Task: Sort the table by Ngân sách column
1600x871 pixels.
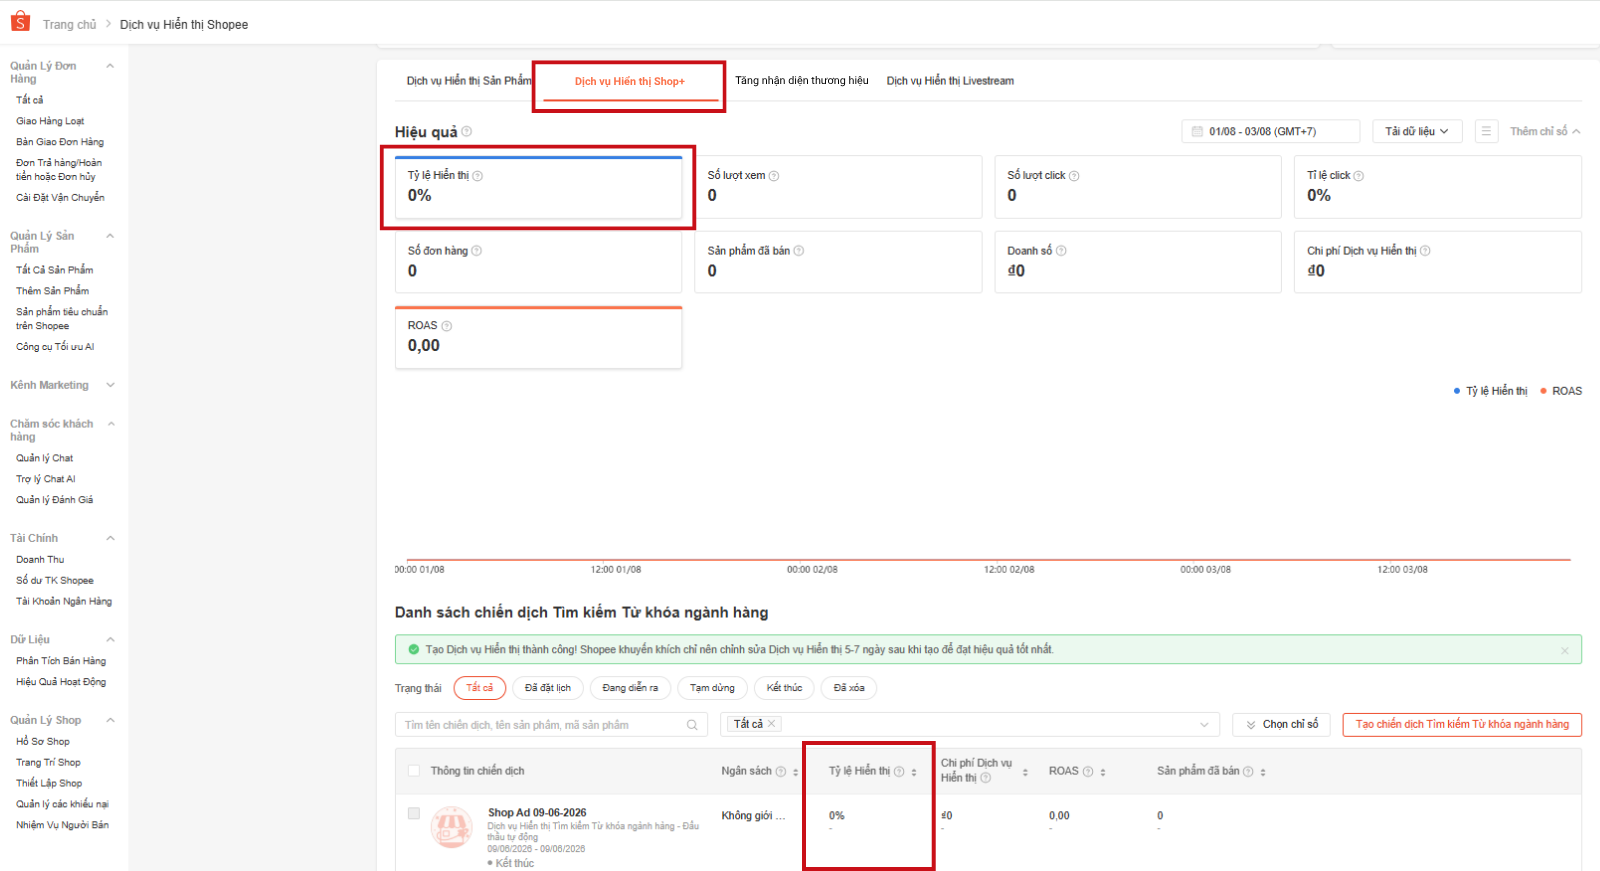Action: point(796,772)
